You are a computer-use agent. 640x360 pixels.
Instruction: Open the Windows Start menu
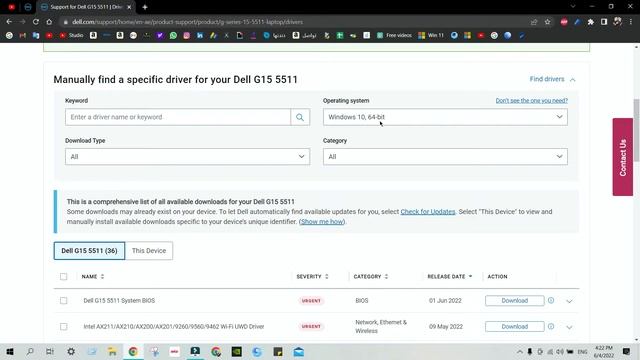10,351
